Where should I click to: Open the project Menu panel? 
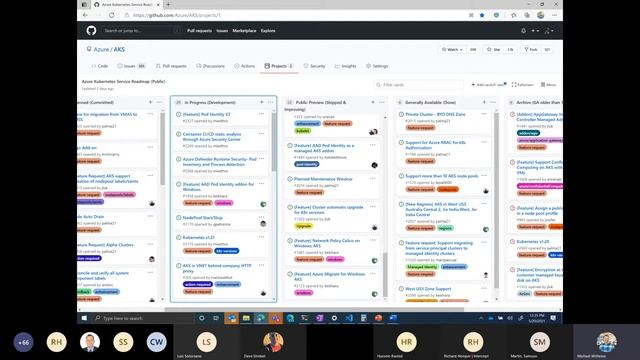pos(548,85)
